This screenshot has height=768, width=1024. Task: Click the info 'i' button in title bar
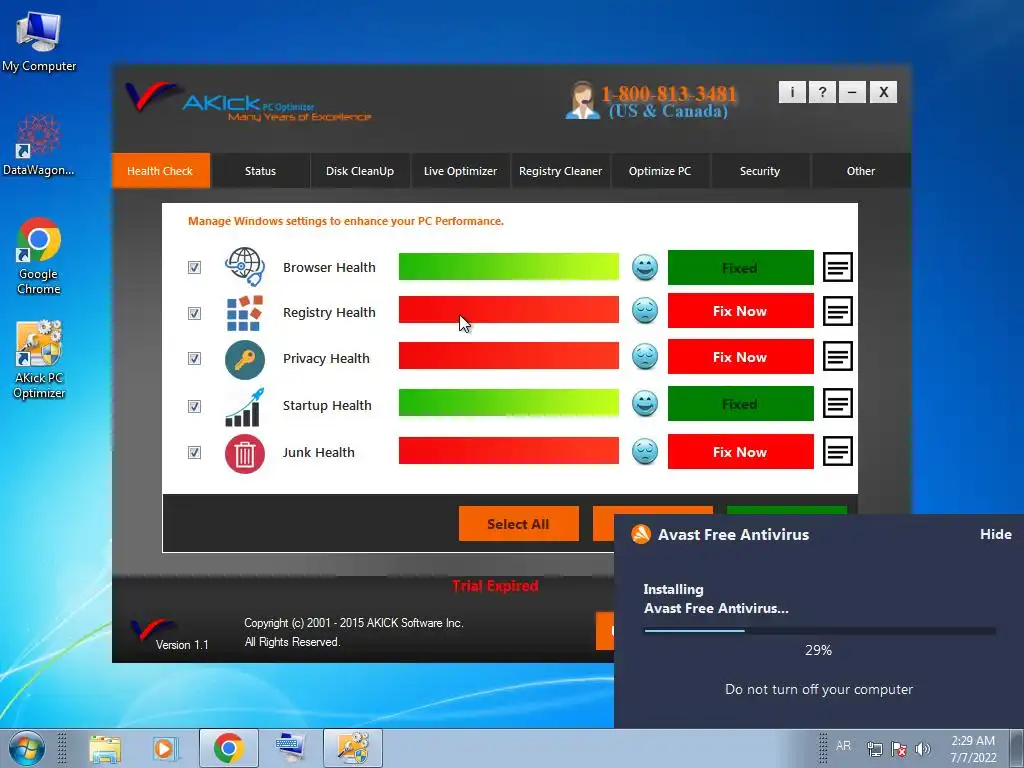coord(792,92)
